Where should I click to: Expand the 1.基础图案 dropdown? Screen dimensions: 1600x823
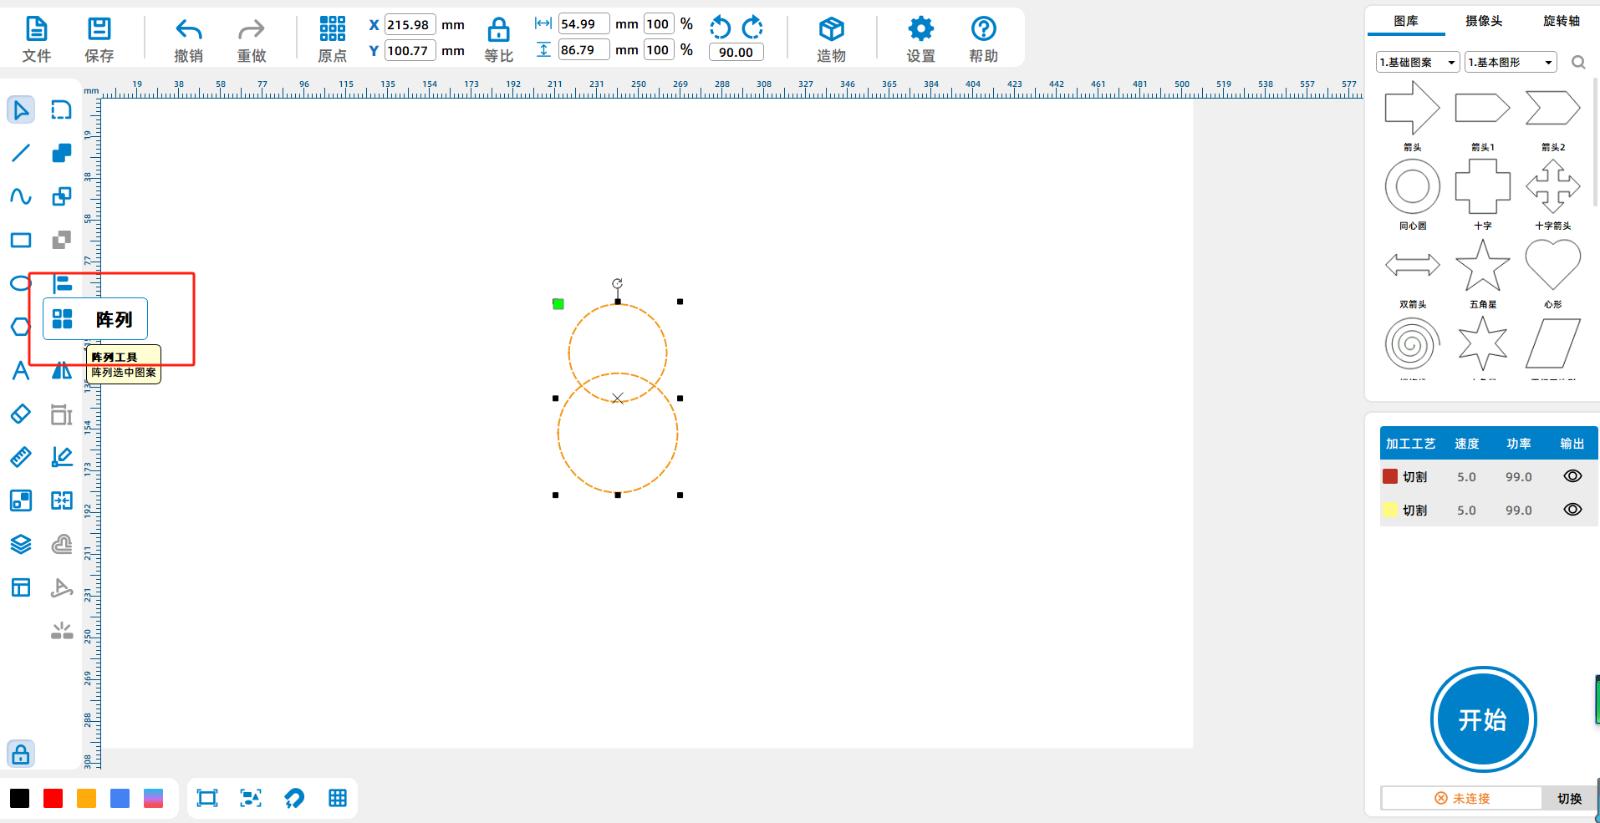pyautogui.click(x=1418, y=62)
